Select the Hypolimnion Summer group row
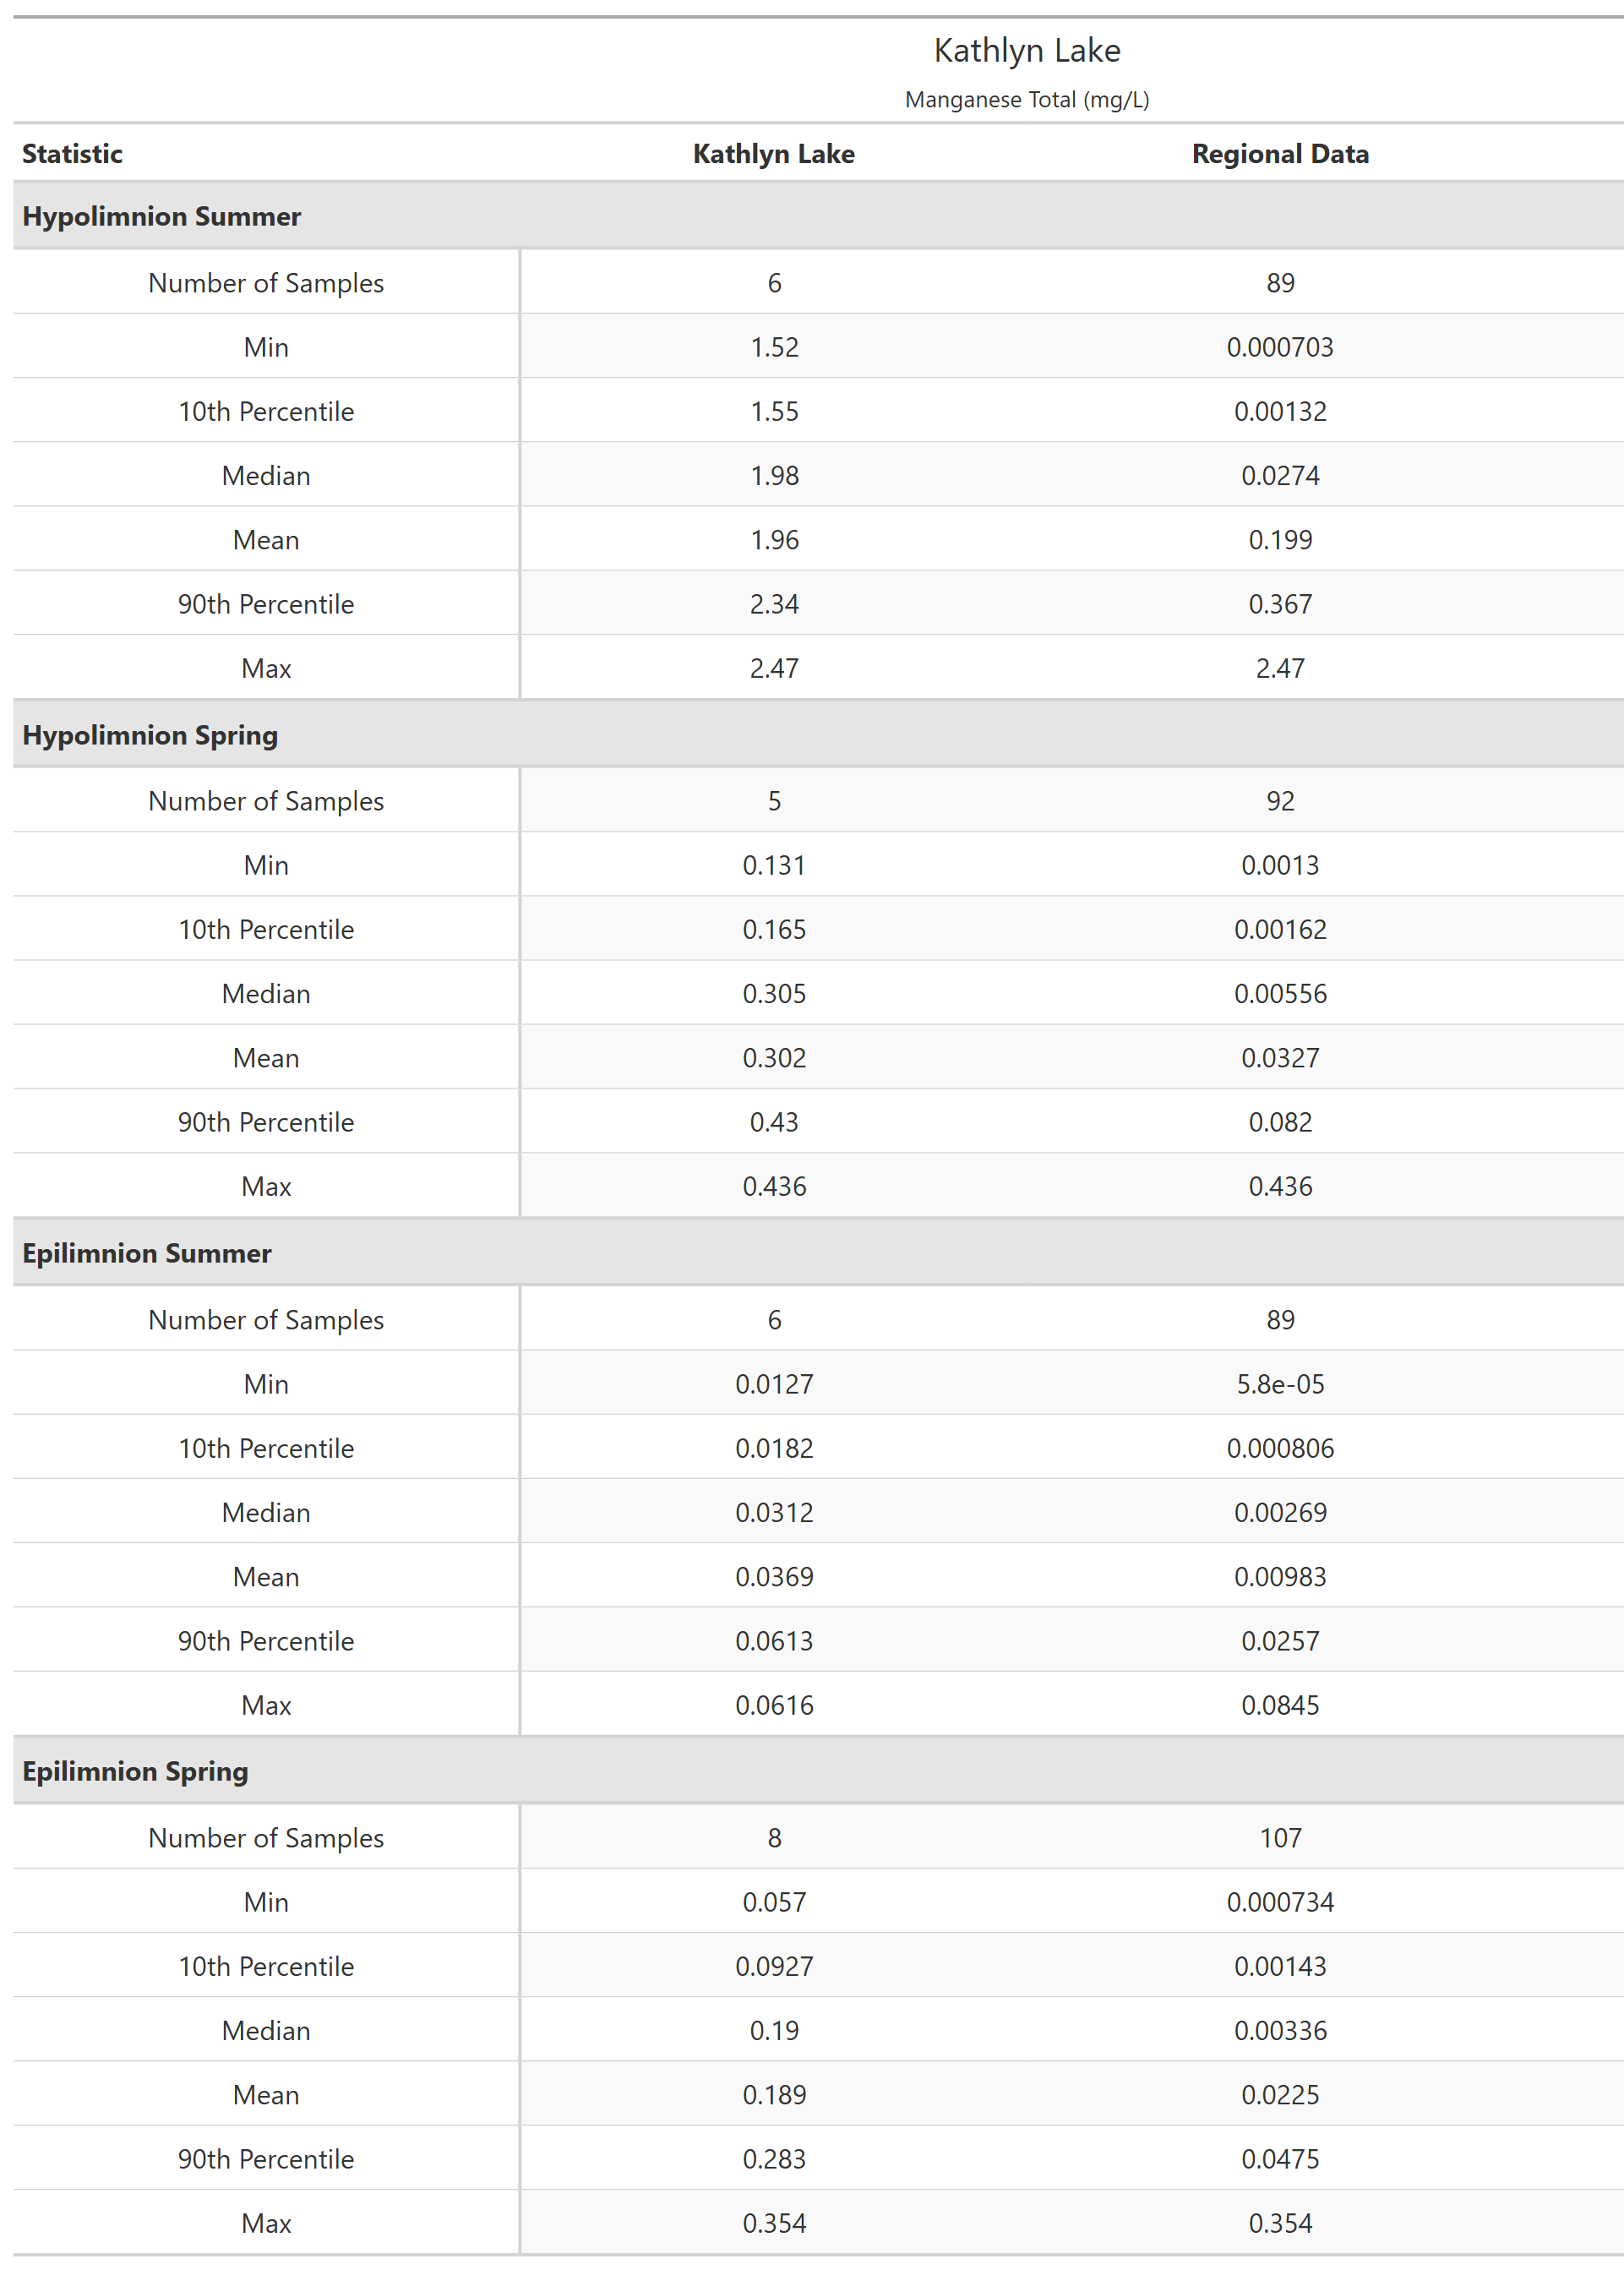 [161, 216]
